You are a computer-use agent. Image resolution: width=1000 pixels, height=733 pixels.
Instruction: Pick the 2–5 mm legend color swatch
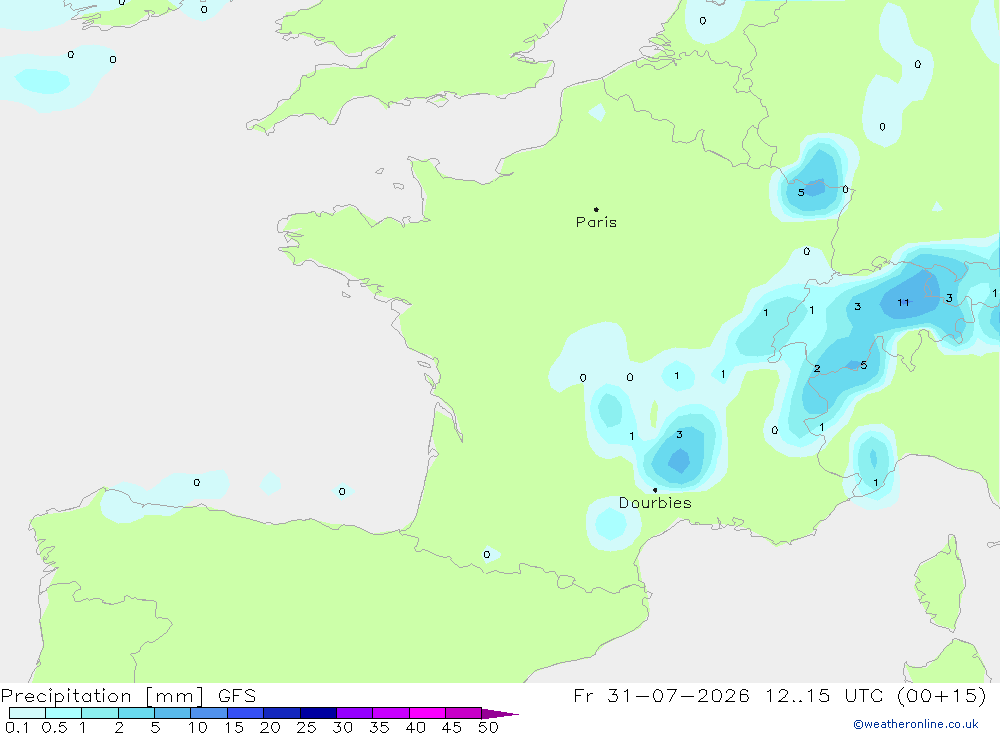pos(136,713)
